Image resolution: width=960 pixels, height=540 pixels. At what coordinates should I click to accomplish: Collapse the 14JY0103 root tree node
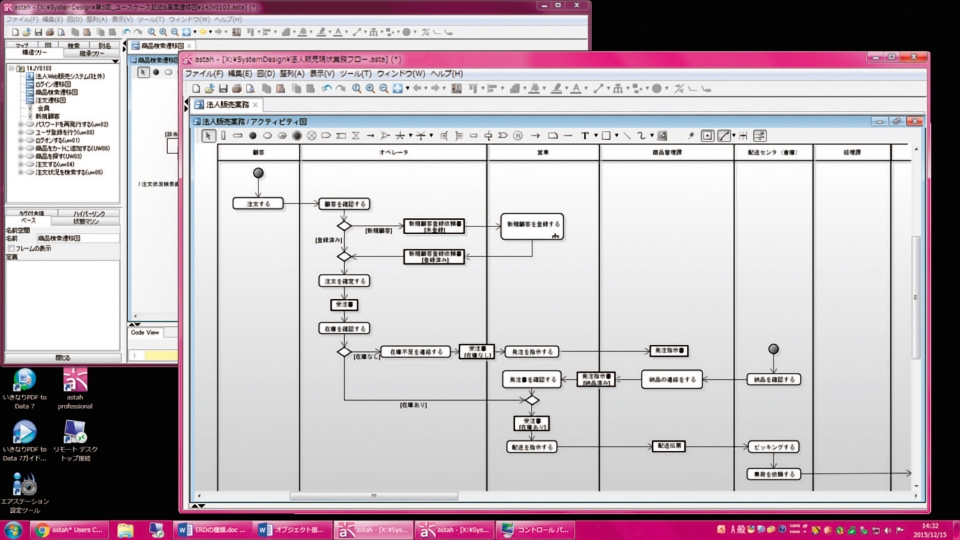[12, 69]
